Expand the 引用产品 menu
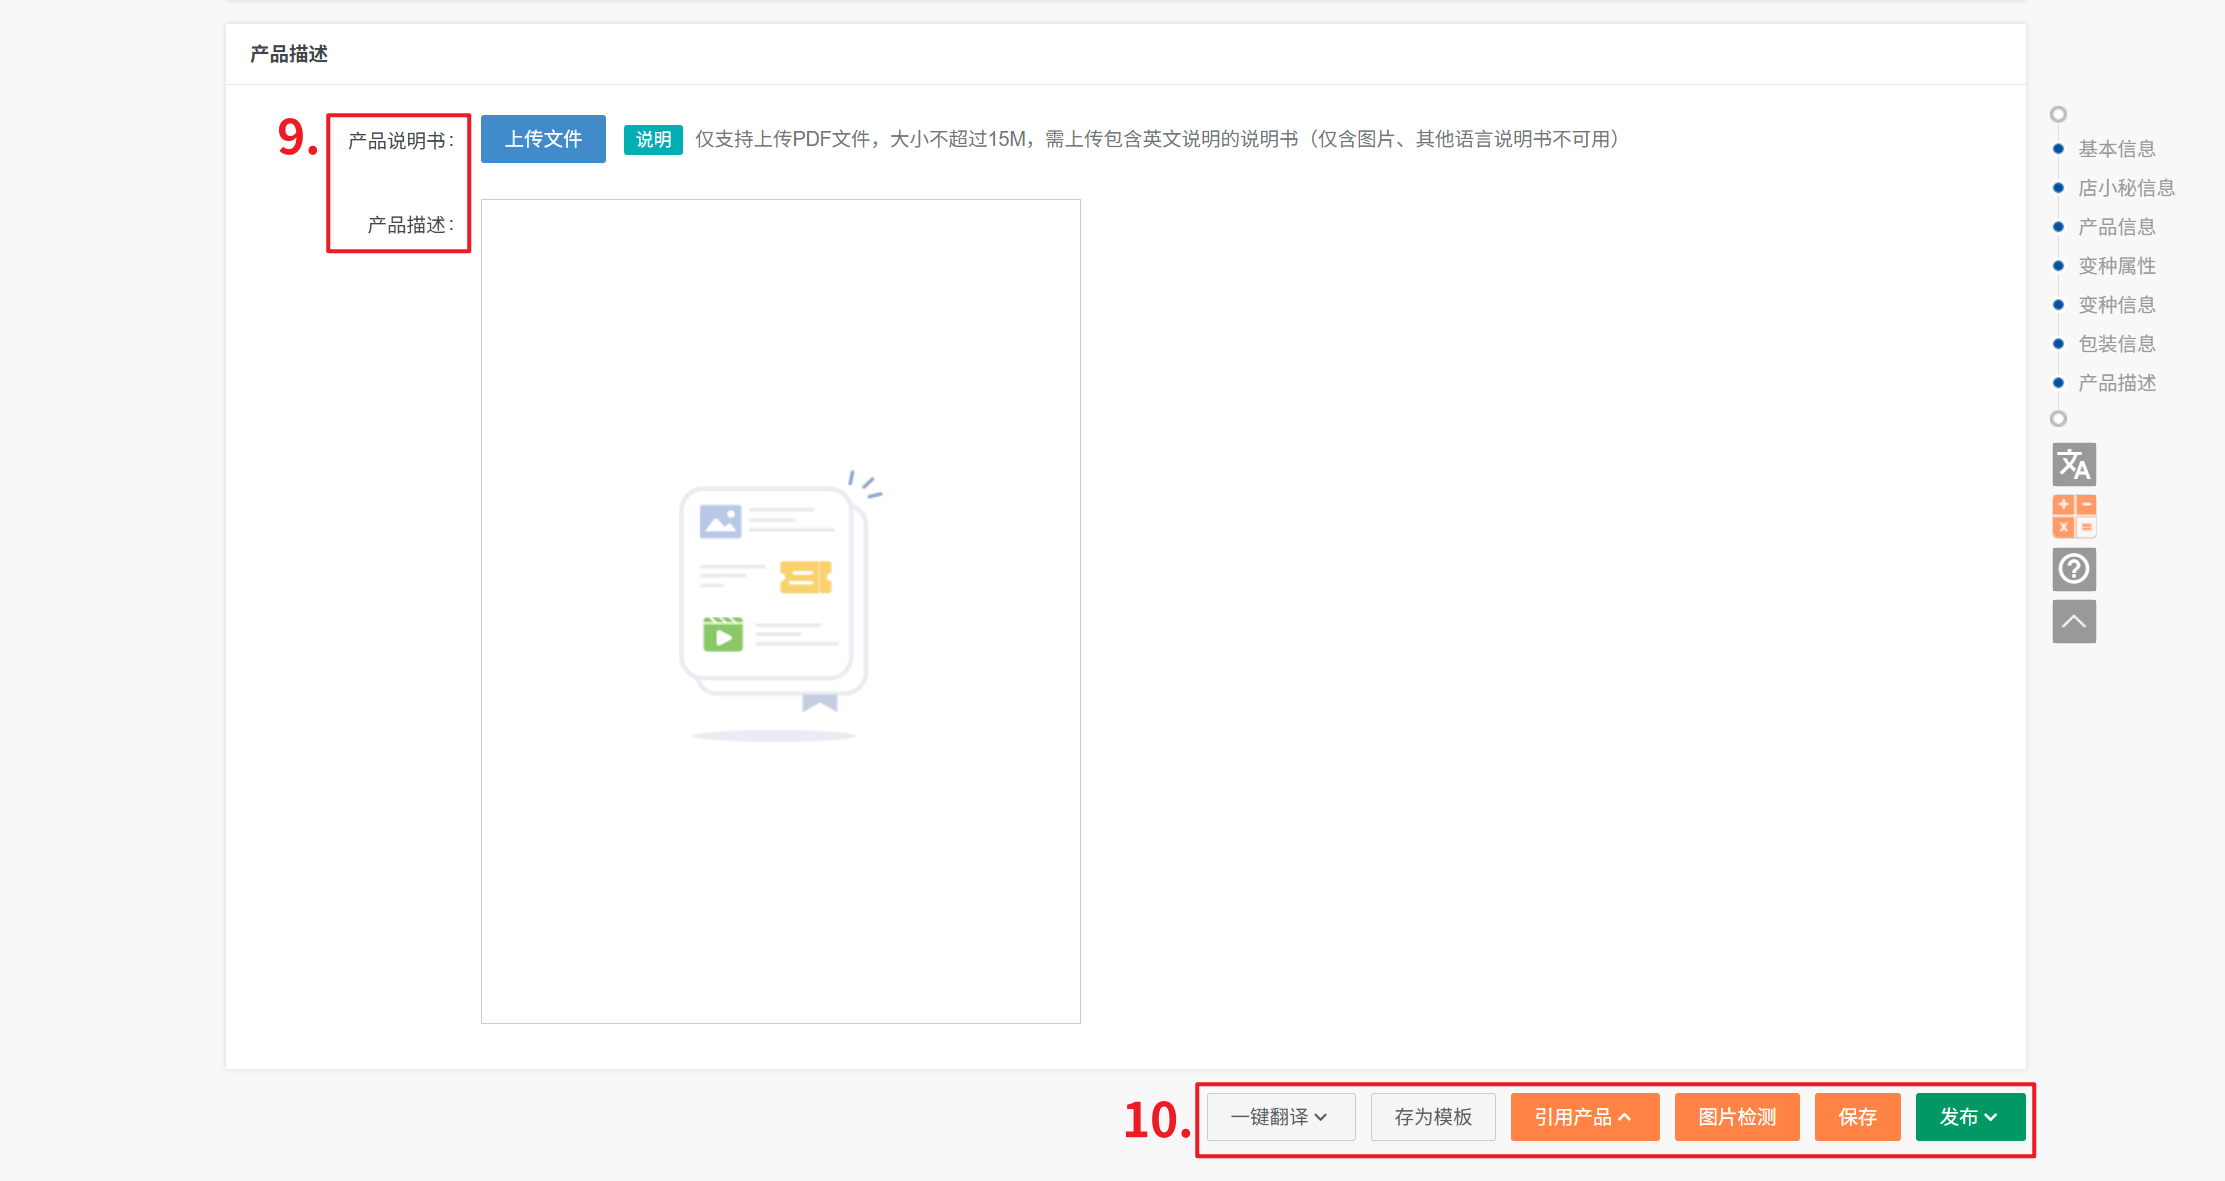Image resolution: width=2225 pixels, height=1181 pixels. tap(1584, 1117)
